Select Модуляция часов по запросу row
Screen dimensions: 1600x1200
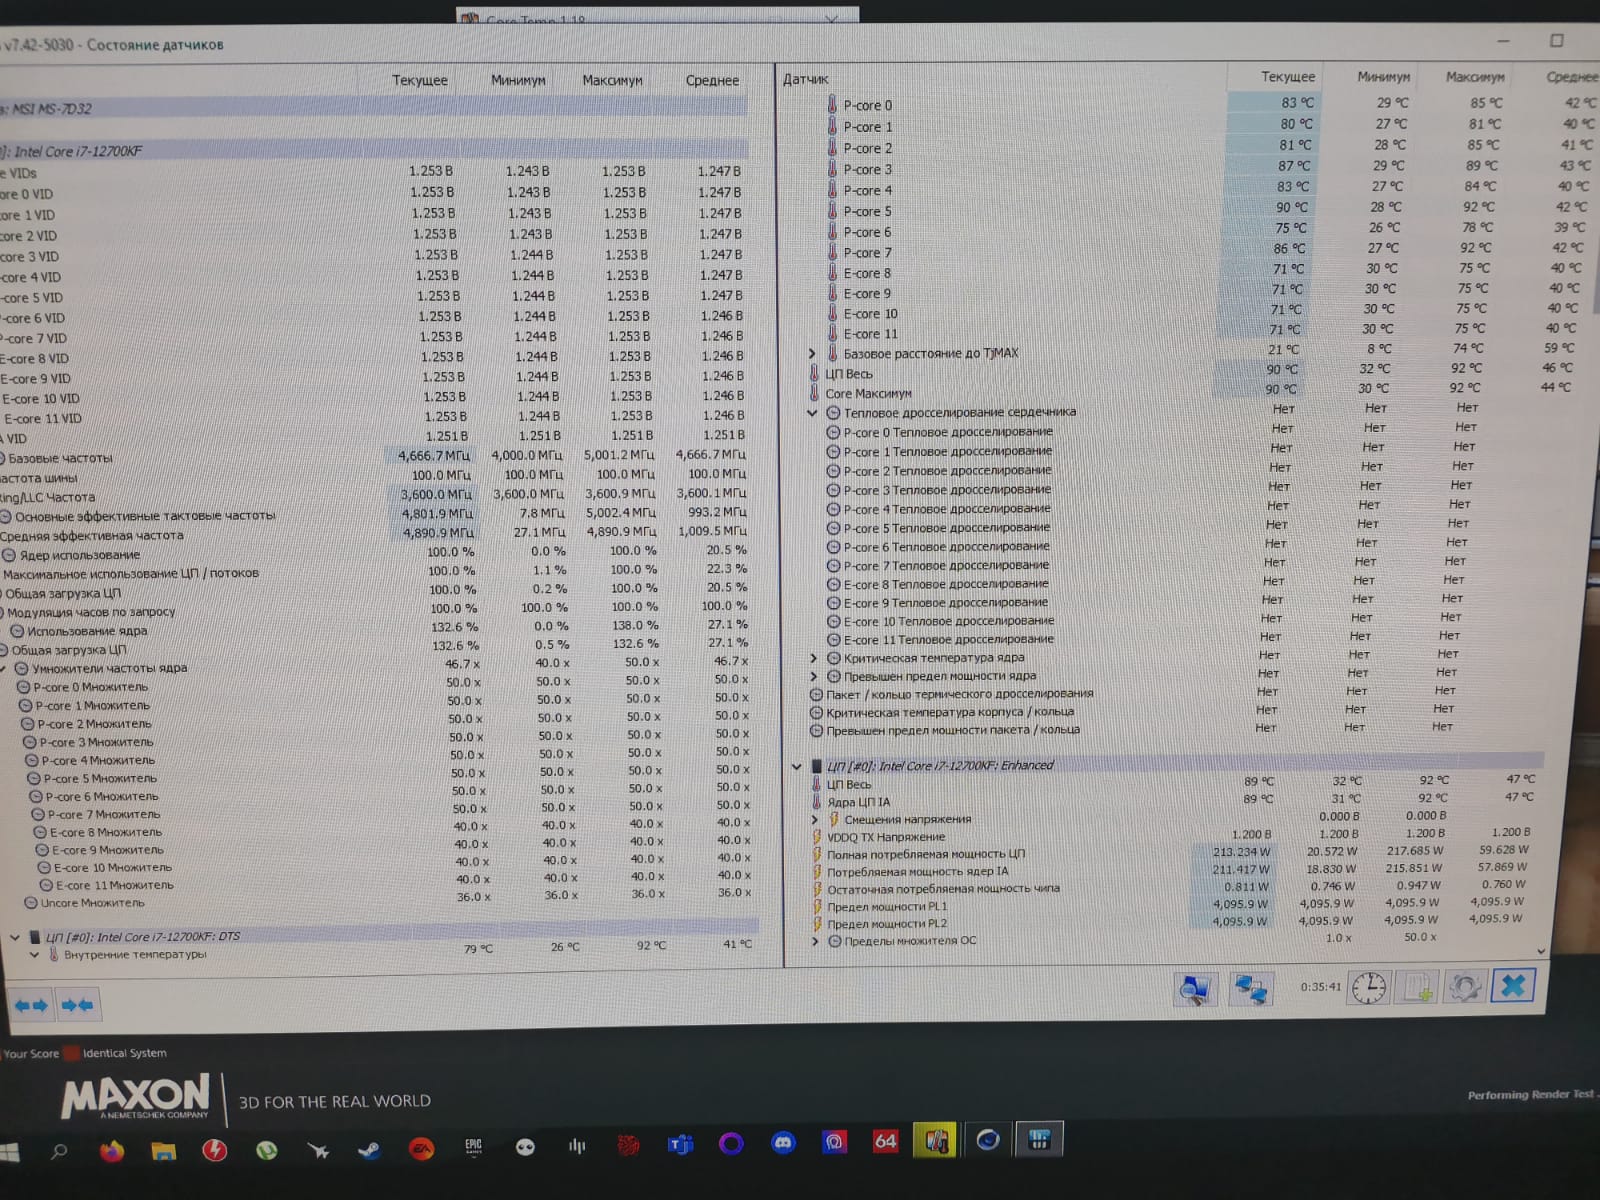pos(374,609)
